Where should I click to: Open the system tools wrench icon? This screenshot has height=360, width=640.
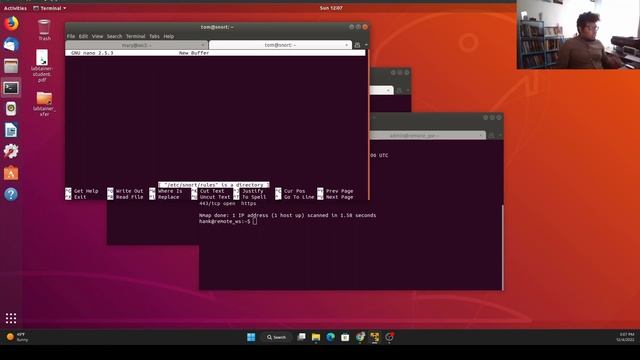pos(11,151)
